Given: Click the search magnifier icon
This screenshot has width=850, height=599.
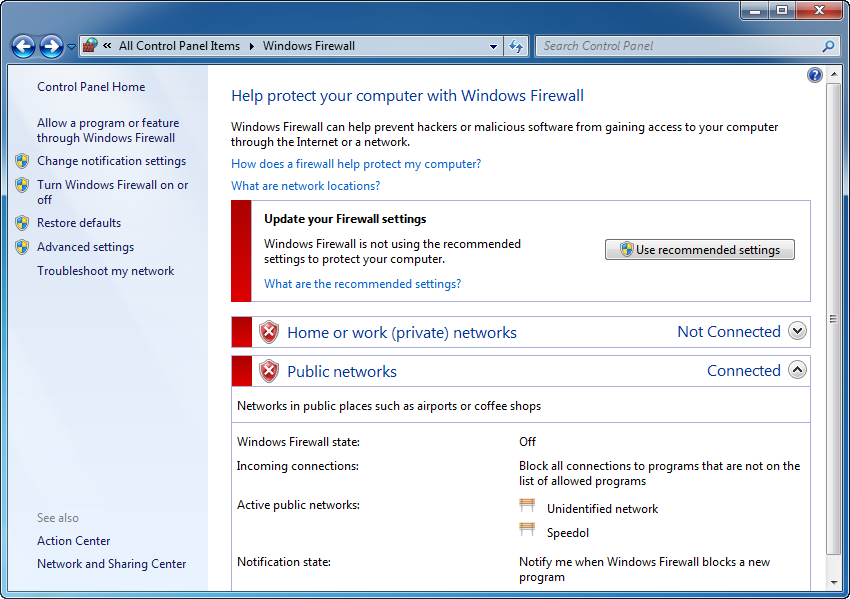Looking at the screenshot, I should click(828, 47).
